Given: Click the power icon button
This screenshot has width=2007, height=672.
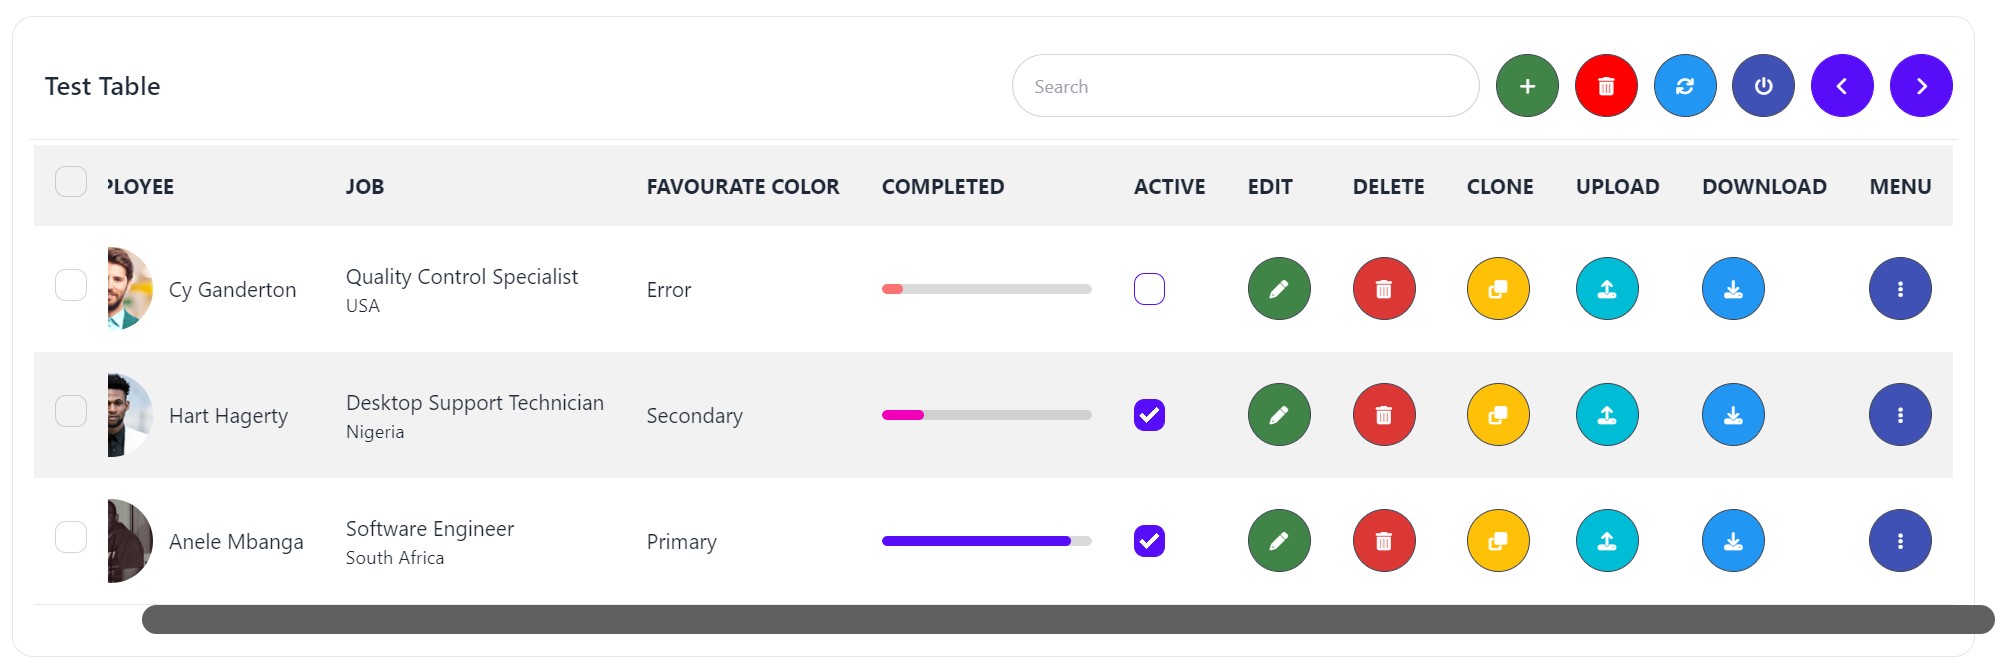Looking at the screenshot, I should tap(1763, 86).
